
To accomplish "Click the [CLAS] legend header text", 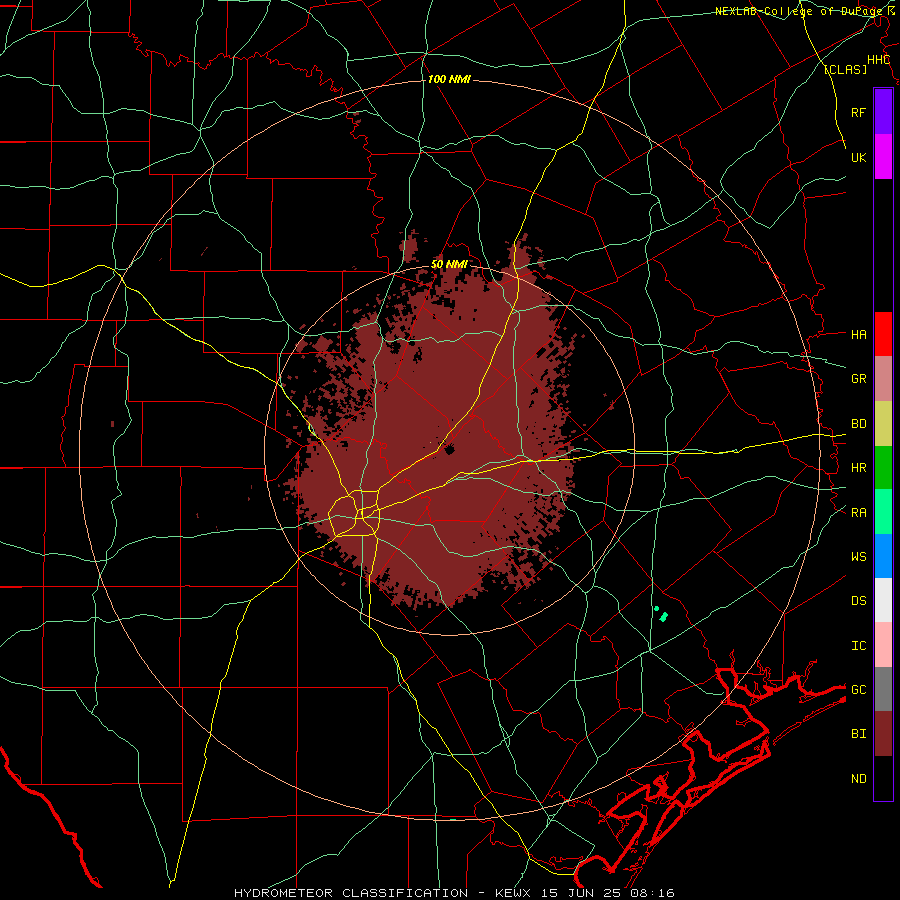I will 845,69.
